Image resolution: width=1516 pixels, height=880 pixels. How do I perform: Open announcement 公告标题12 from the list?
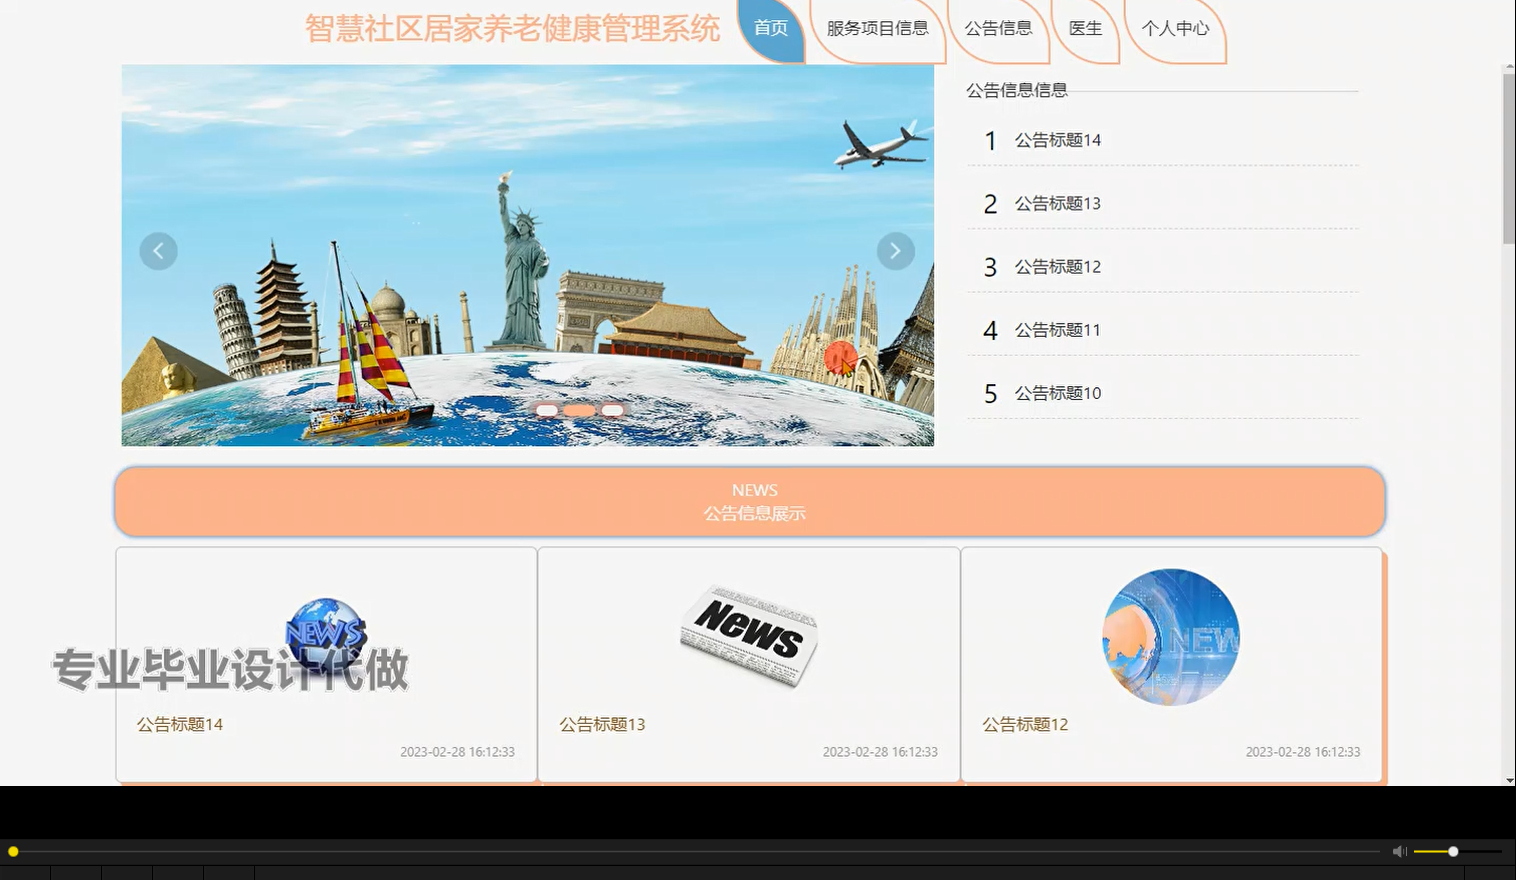1057,266
